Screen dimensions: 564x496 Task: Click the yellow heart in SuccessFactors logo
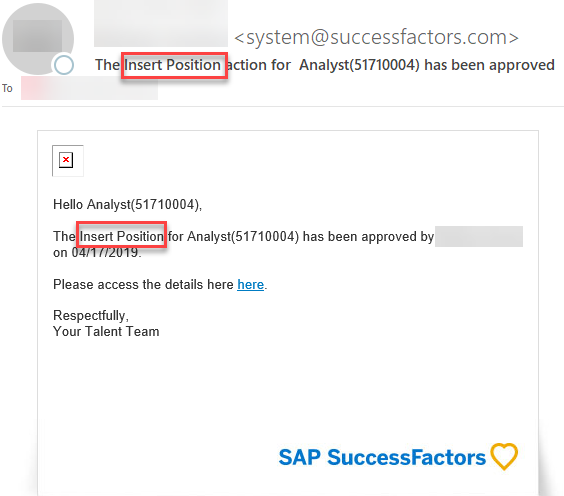pos(504,456)
